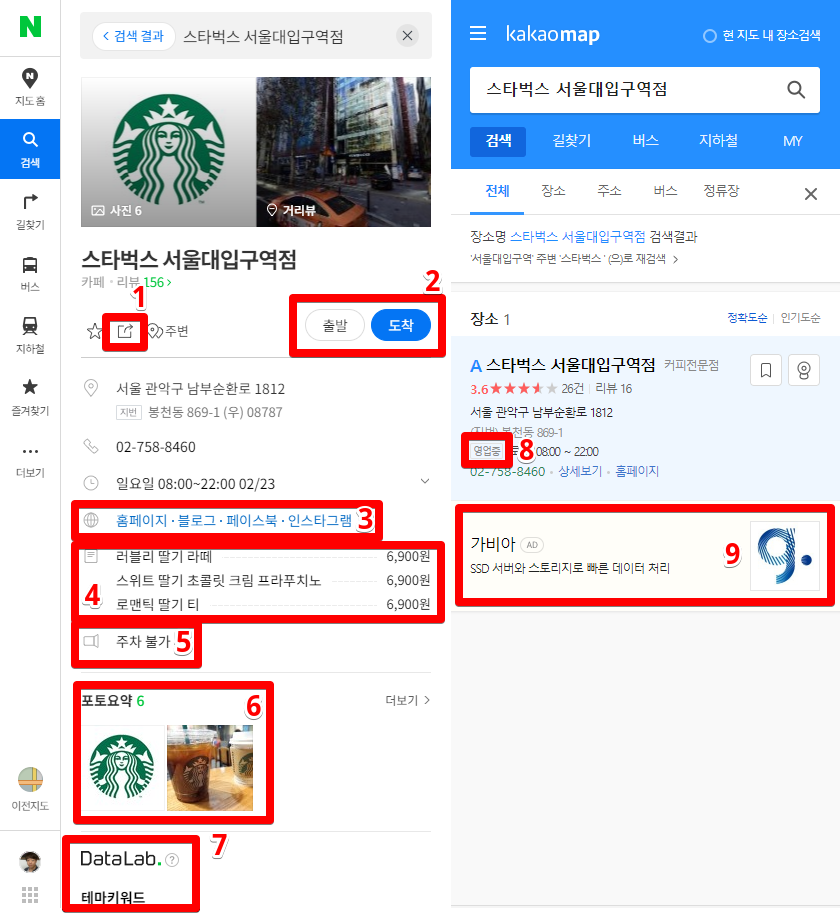Toggle 현 지도 내 장소검색 option
Image resolution: width=840 pixels, height=916 pixels.
(762, 36)
